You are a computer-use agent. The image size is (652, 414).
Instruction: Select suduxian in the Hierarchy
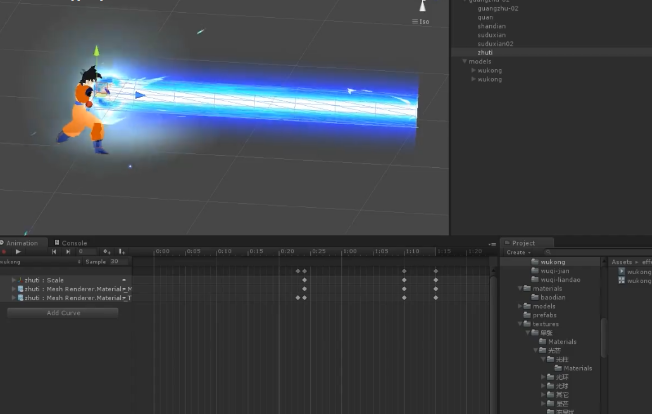(x=491, y=35)
